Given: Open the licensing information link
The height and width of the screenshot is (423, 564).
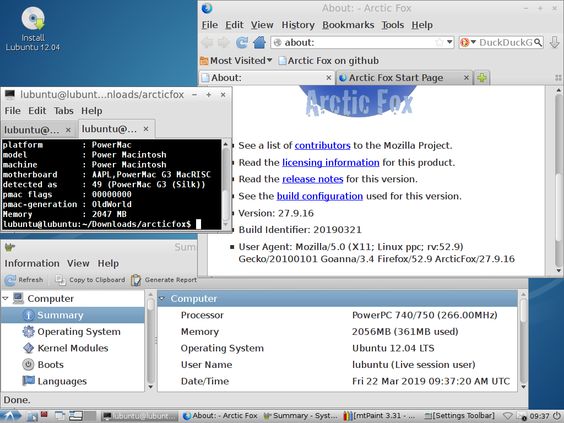Looking at the screenshot, I should point(331,163).
